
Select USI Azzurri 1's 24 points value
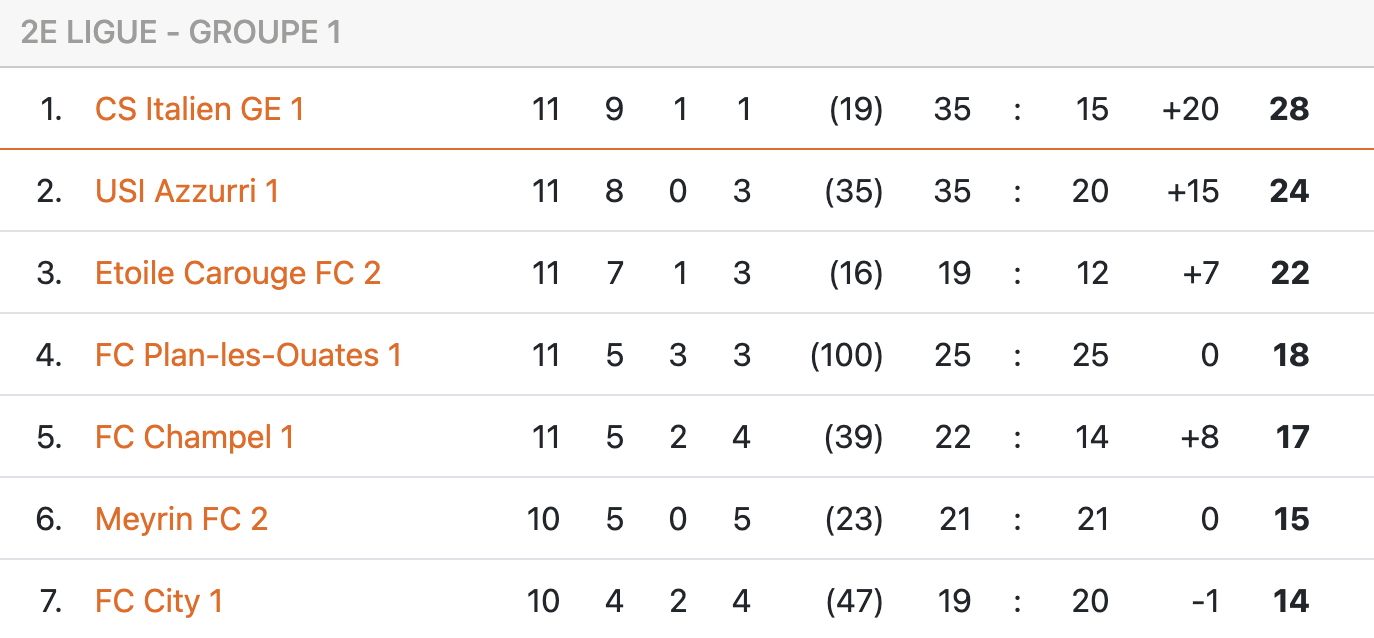pos(1289,191)
